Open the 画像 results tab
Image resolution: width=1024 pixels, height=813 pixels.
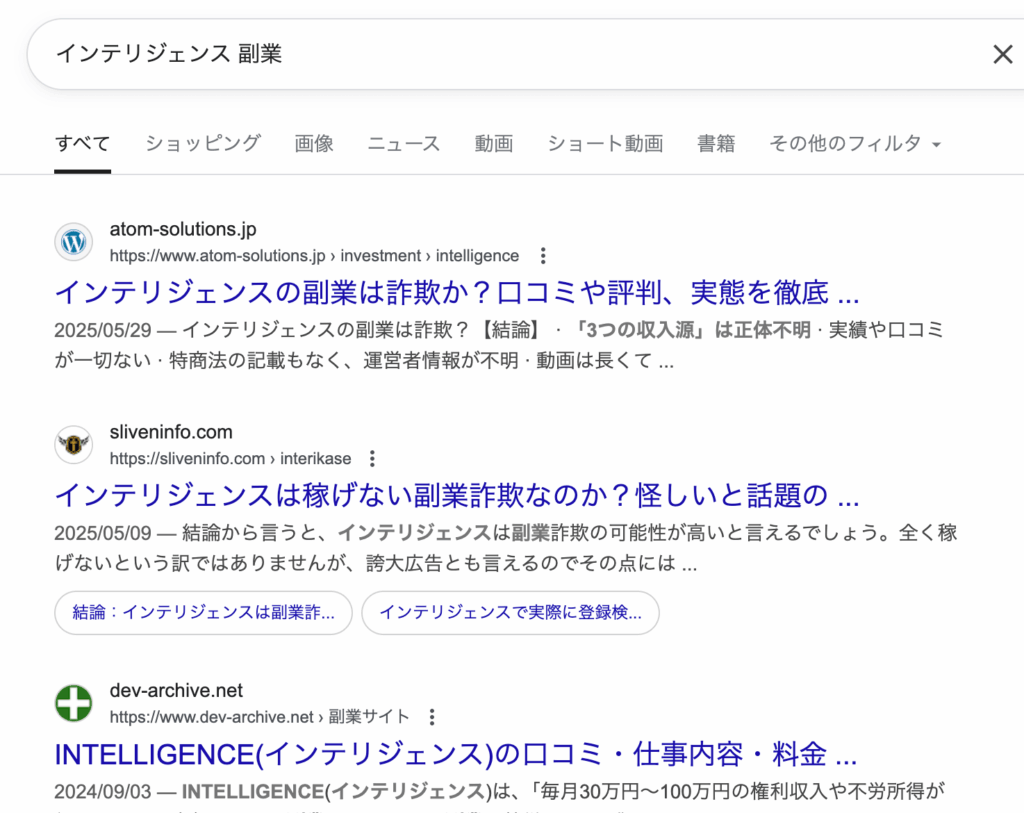click(314, 143)
